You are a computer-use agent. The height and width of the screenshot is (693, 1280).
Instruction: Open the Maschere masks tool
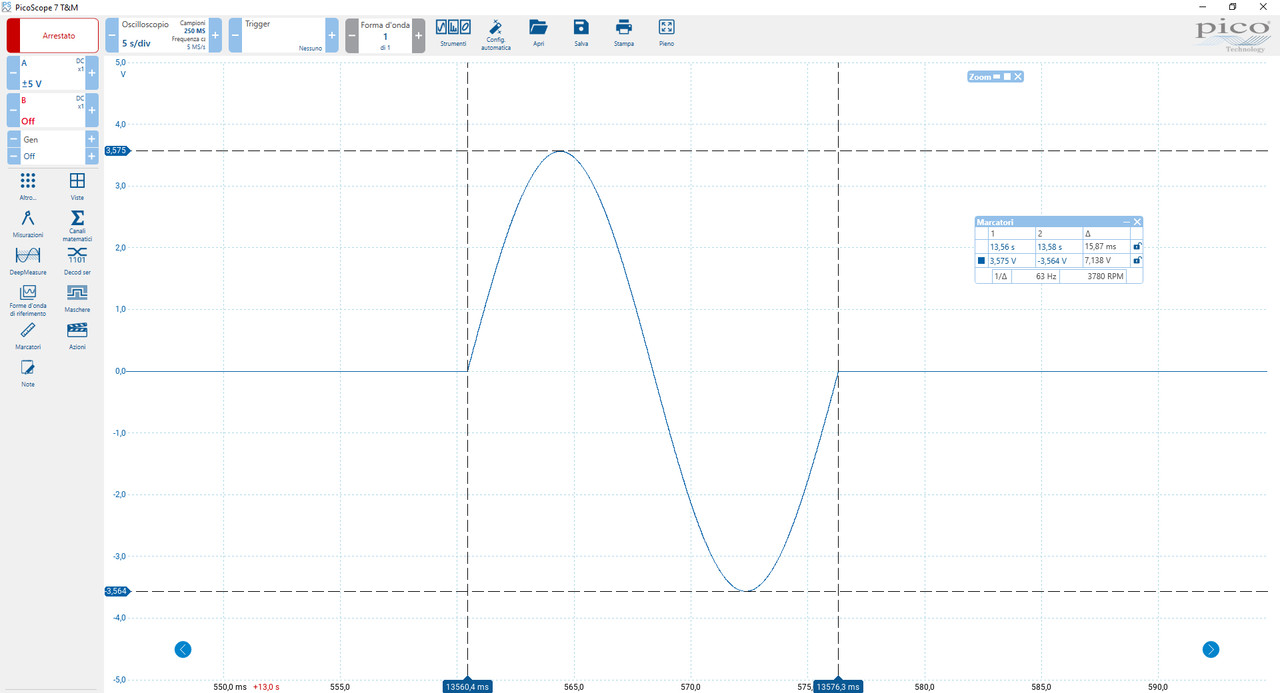click(77, 298)
